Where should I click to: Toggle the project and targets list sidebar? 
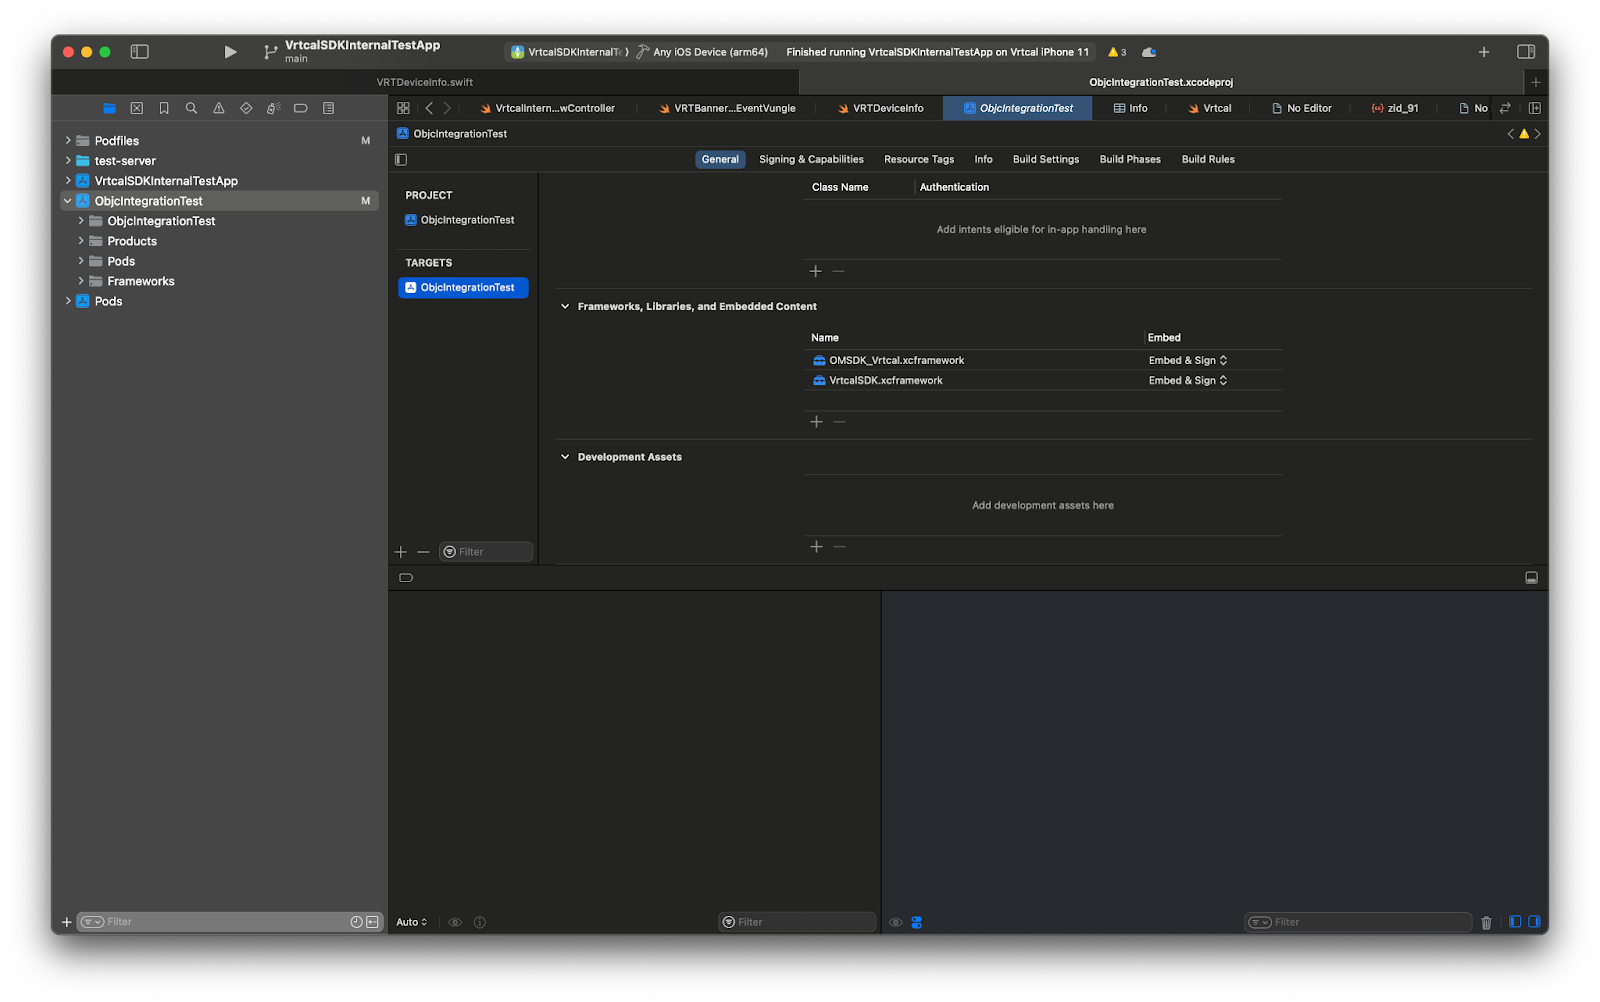pyautogui.click(x=401, y=159)
